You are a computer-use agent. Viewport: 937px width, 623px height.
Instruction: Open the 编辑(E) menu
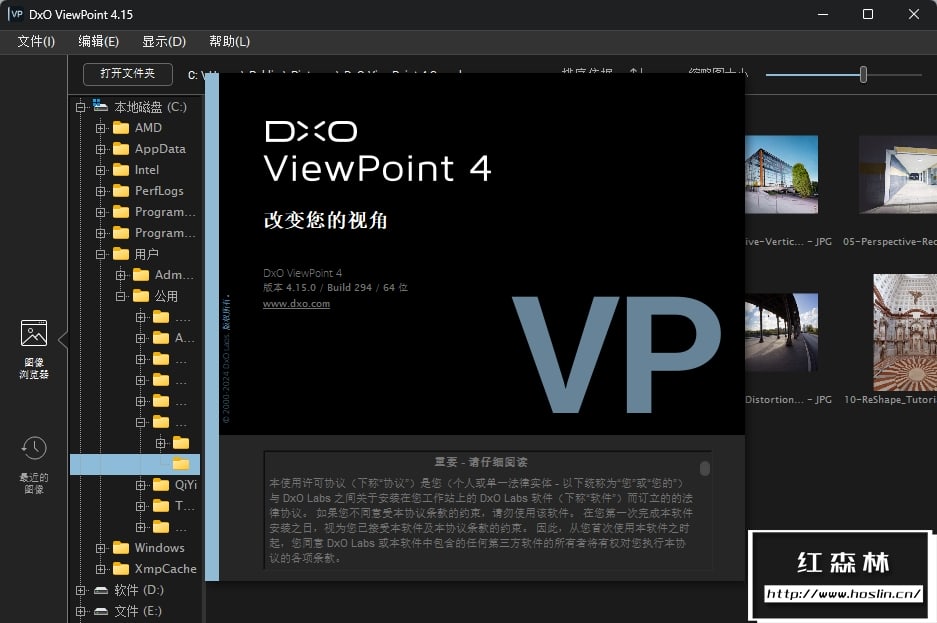click(99, 41)
